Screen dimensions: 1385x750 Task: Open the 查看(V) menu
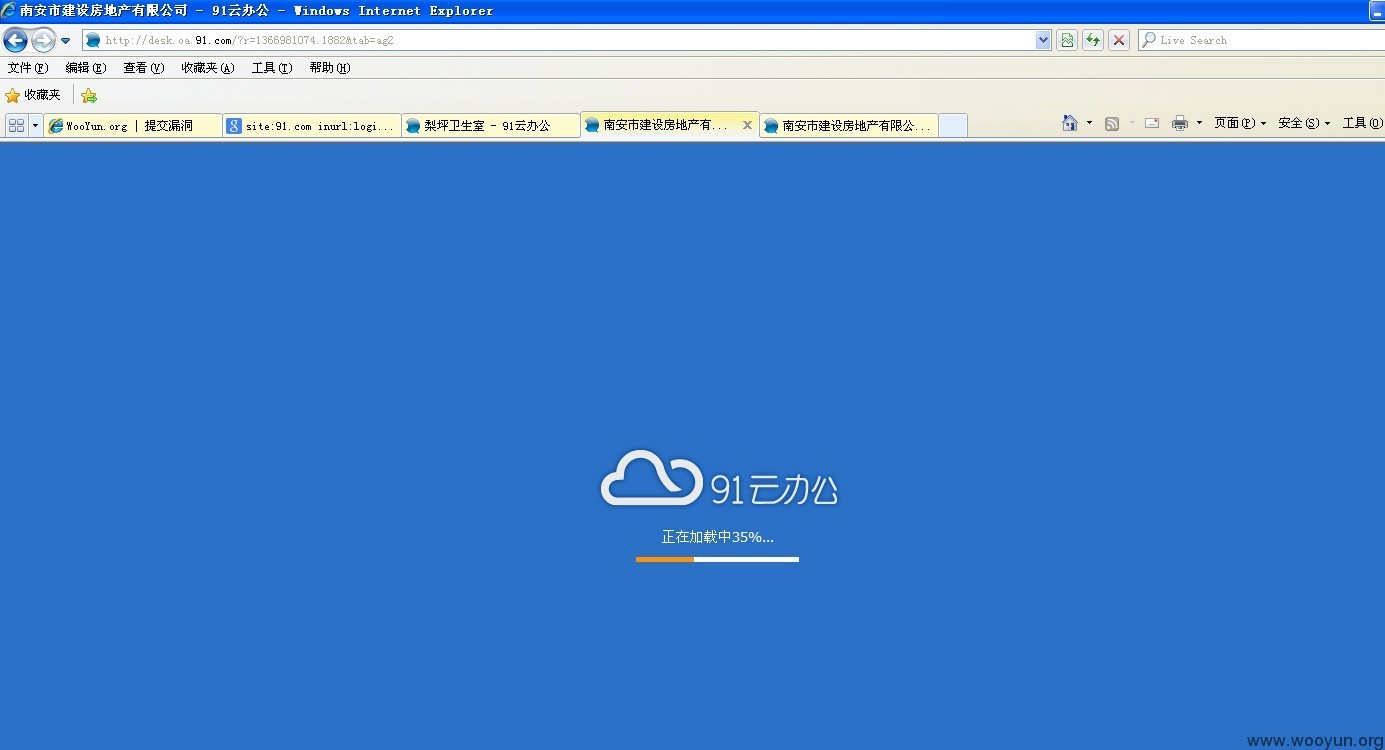143,68
